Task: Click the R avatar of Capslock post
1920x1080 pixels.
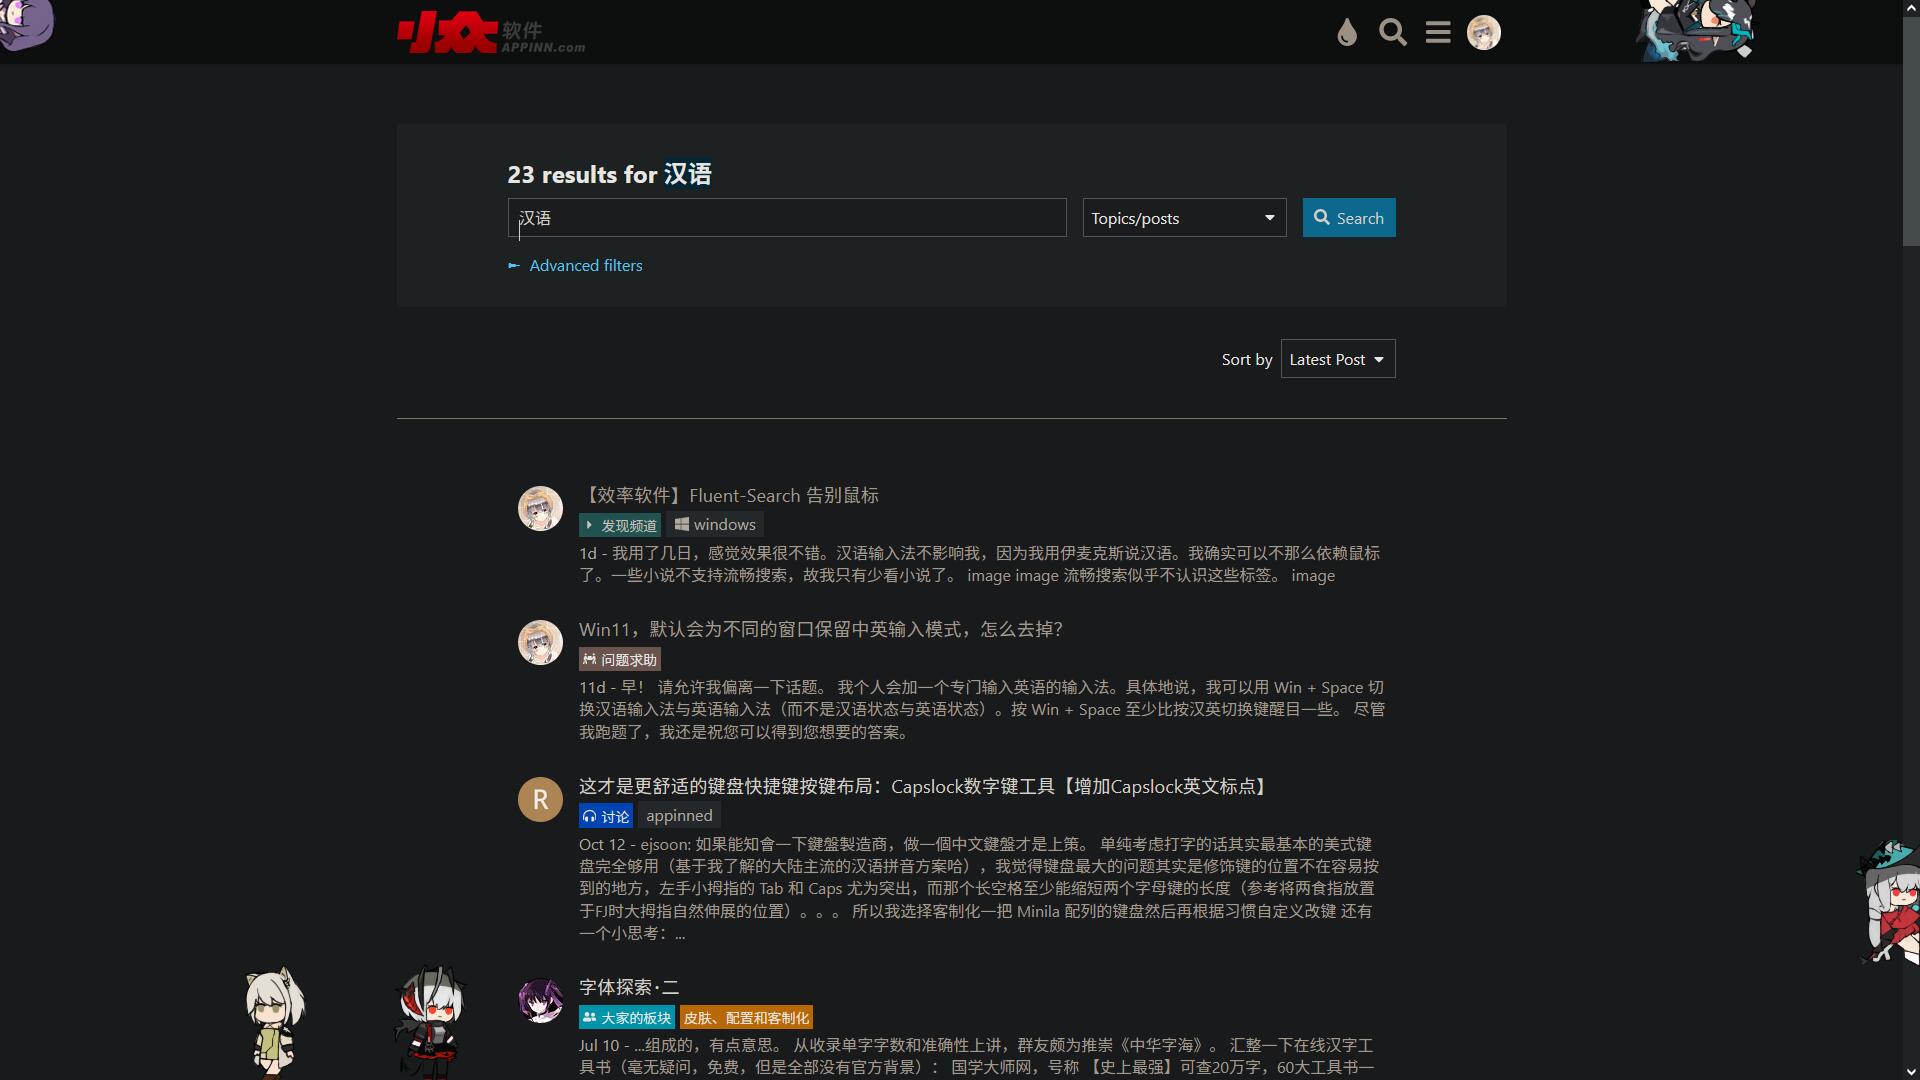Action: click(x=540, y=800)
